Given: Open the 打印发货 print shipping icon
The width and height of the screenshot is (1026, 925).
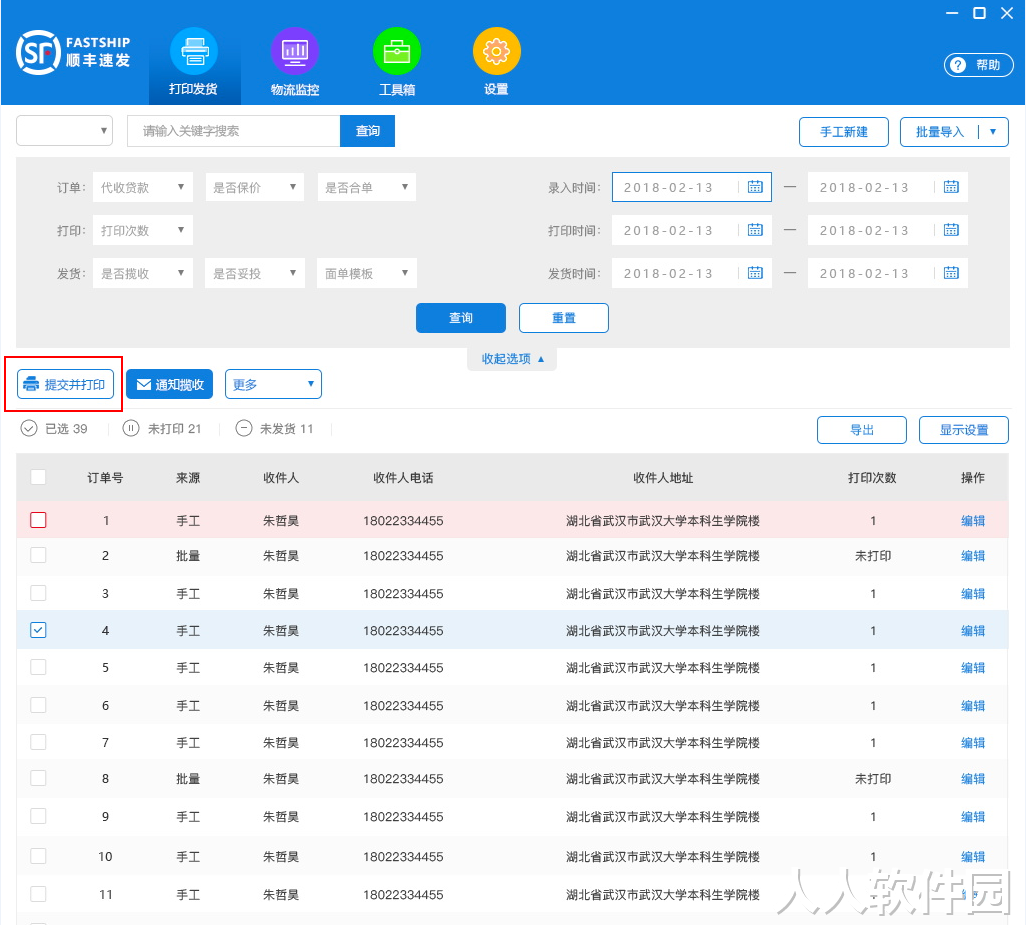Looking at the screenshot, I should (194, 52).
